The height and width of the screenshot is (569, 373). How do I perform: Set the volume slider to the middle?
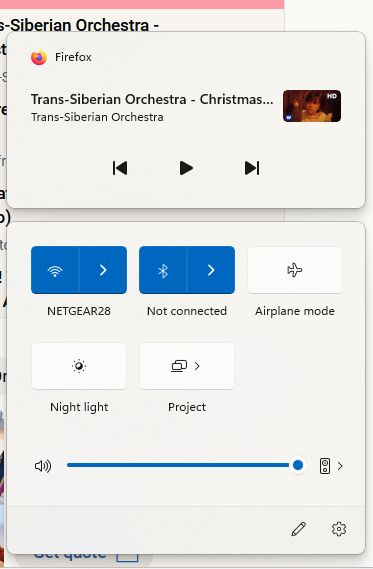[183, 465]
